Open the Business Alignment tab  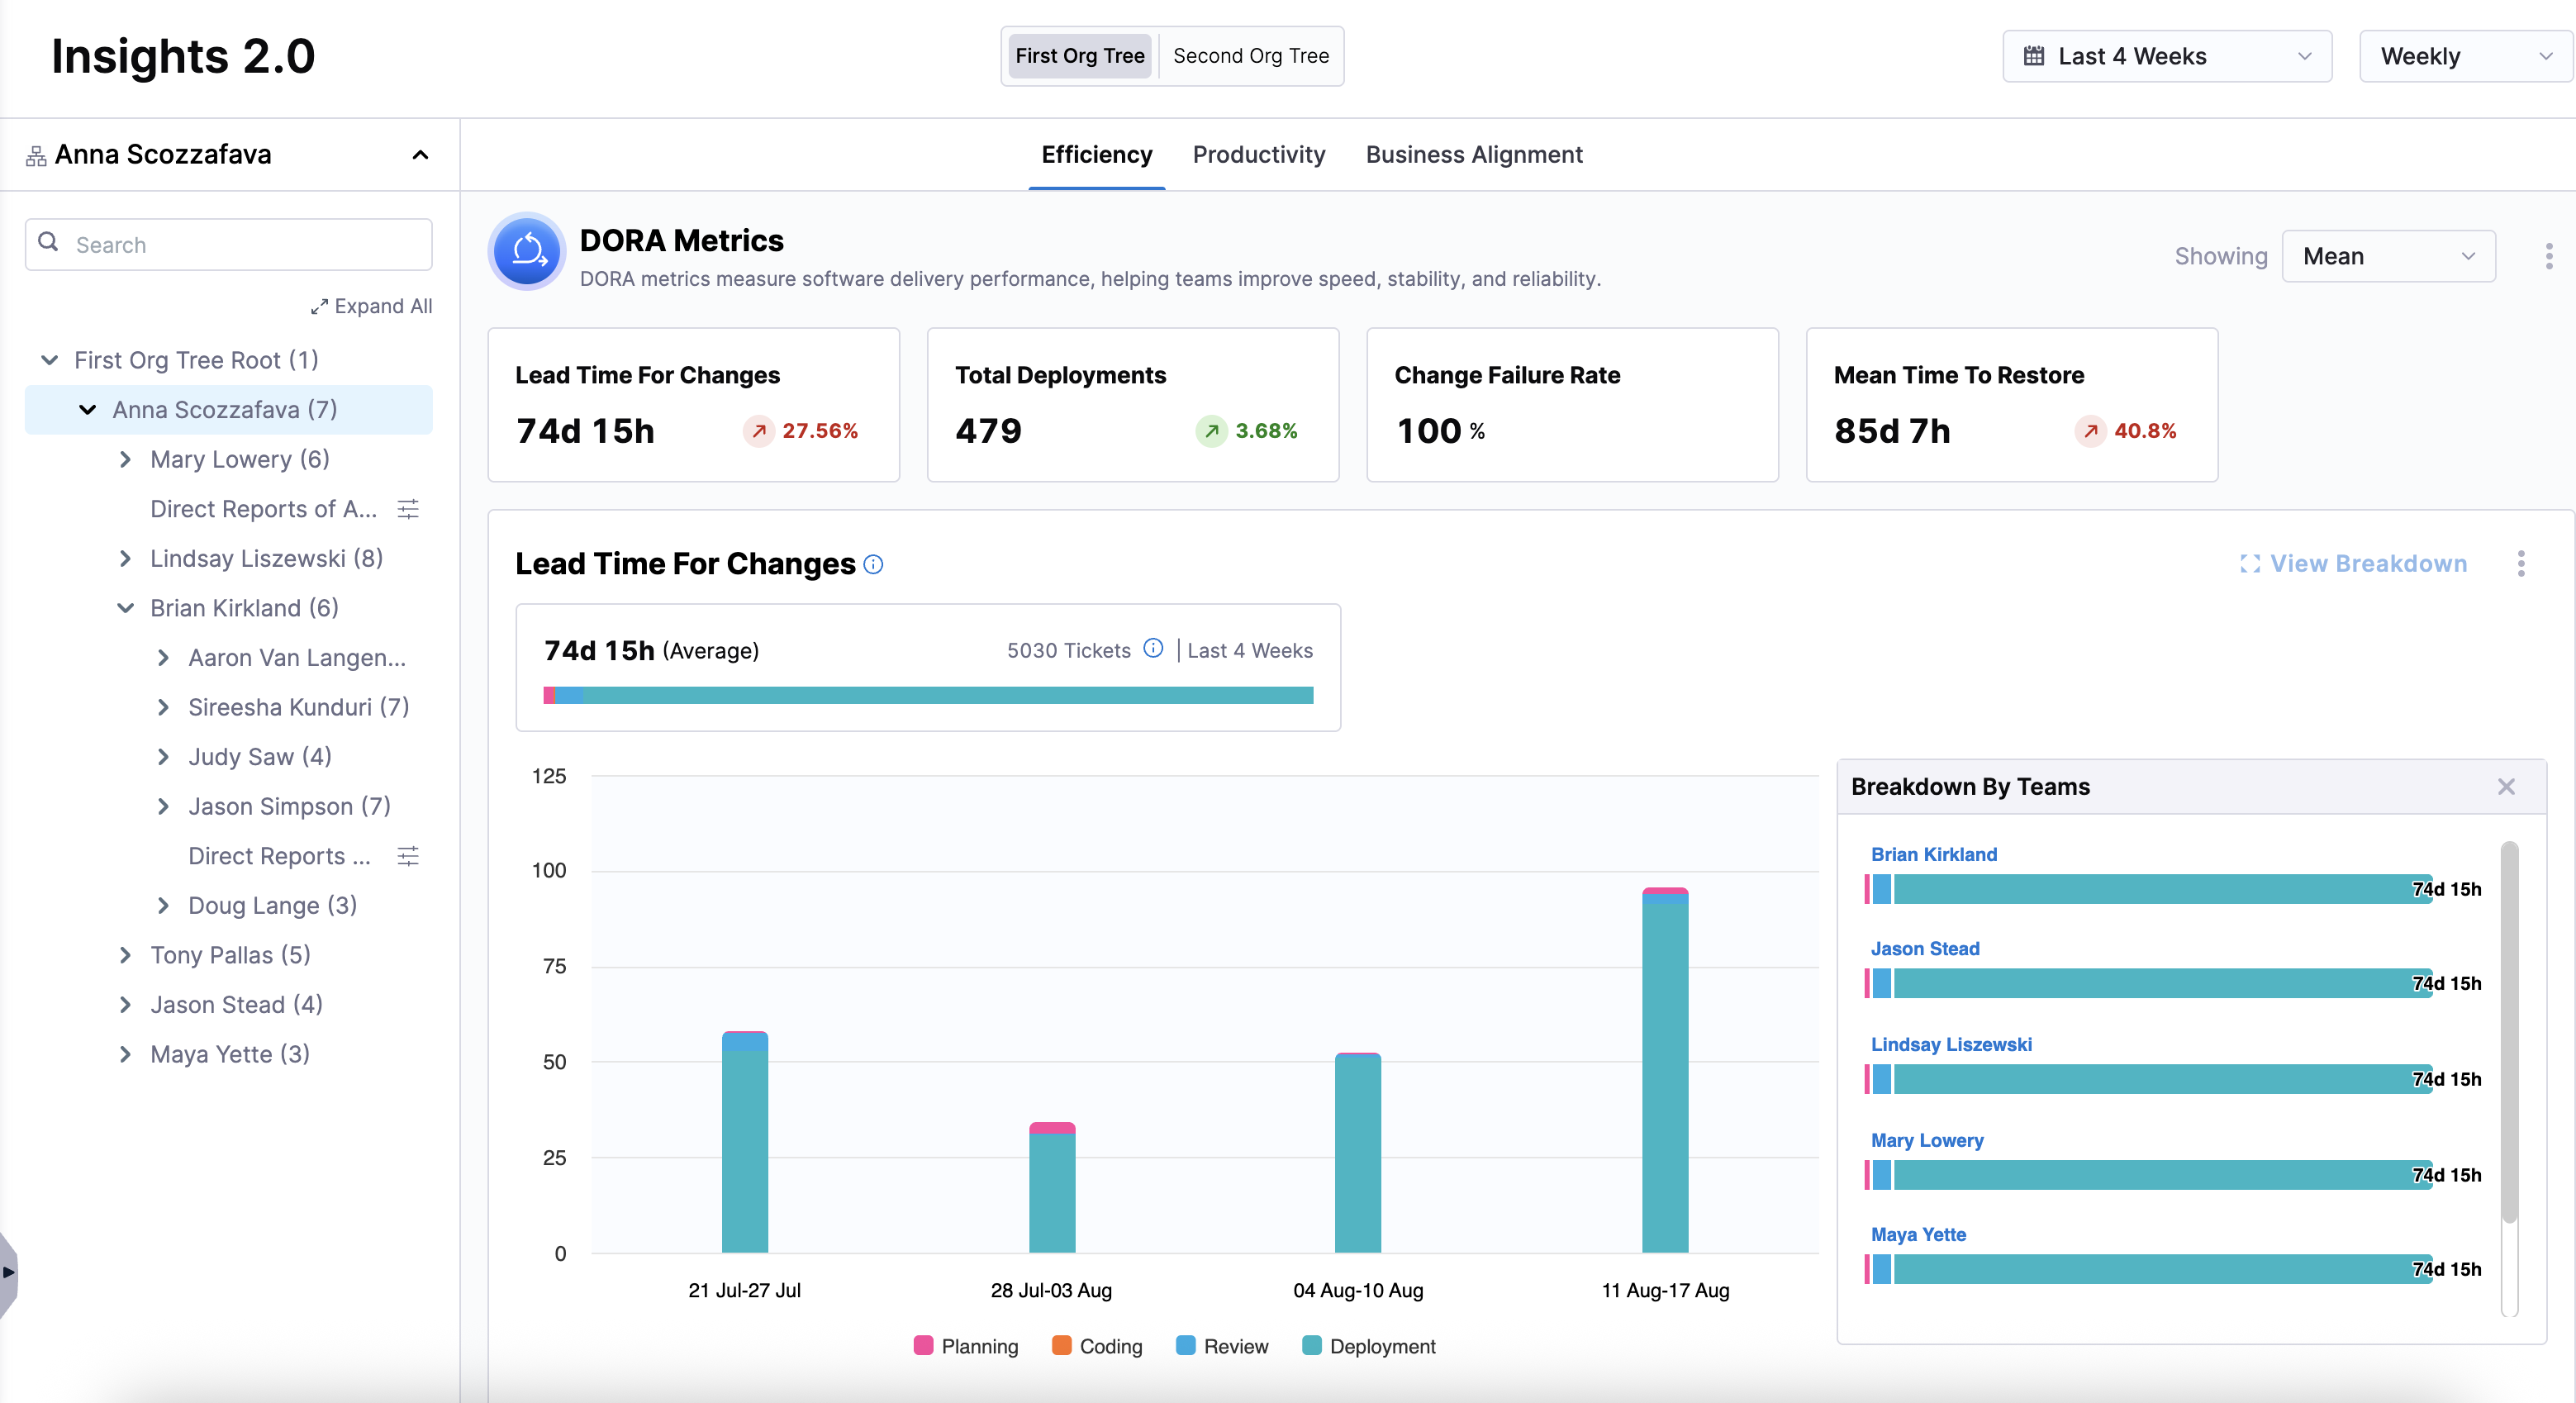(x=1473, y=155)
